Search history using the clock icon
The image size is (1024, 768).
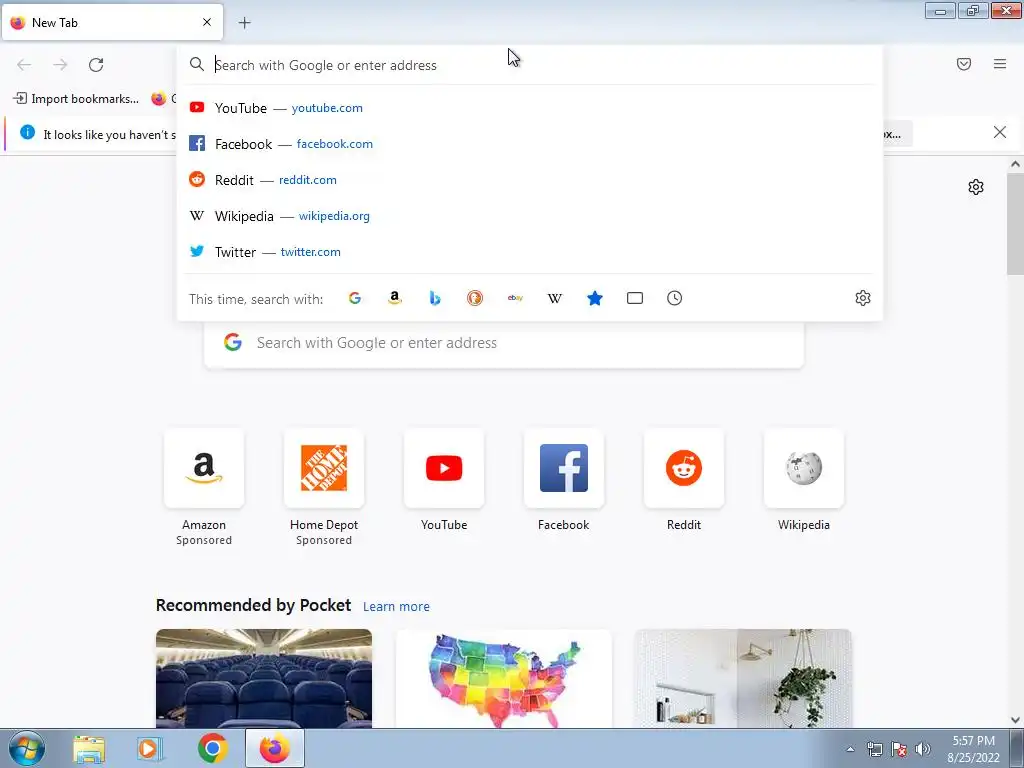coord(675,298)
